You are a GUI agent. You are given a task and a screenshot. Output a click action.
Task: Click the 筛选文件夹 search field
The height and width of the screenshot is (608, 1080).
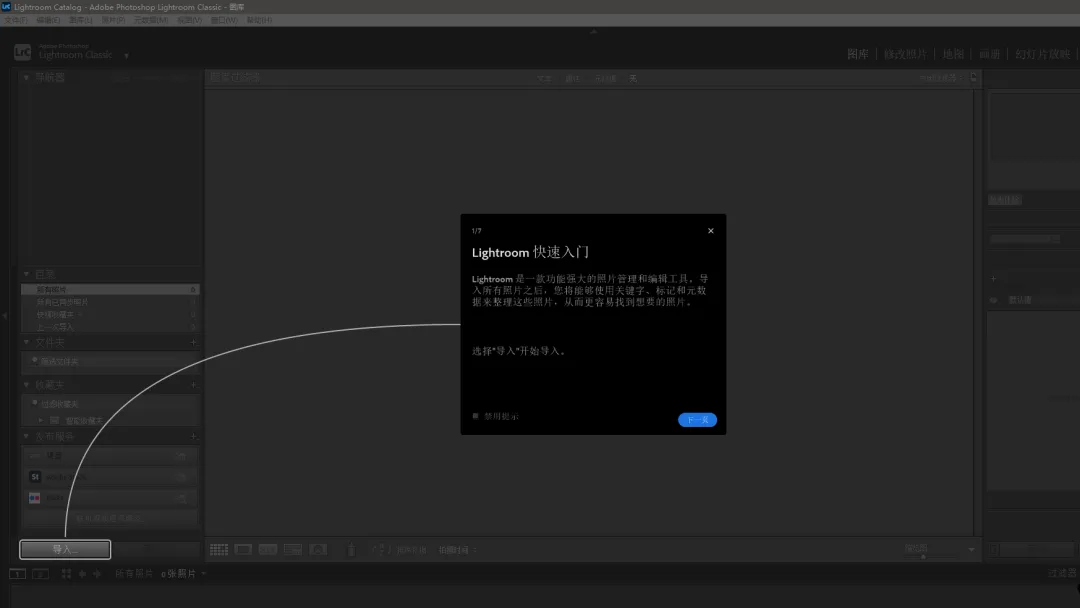112,361
